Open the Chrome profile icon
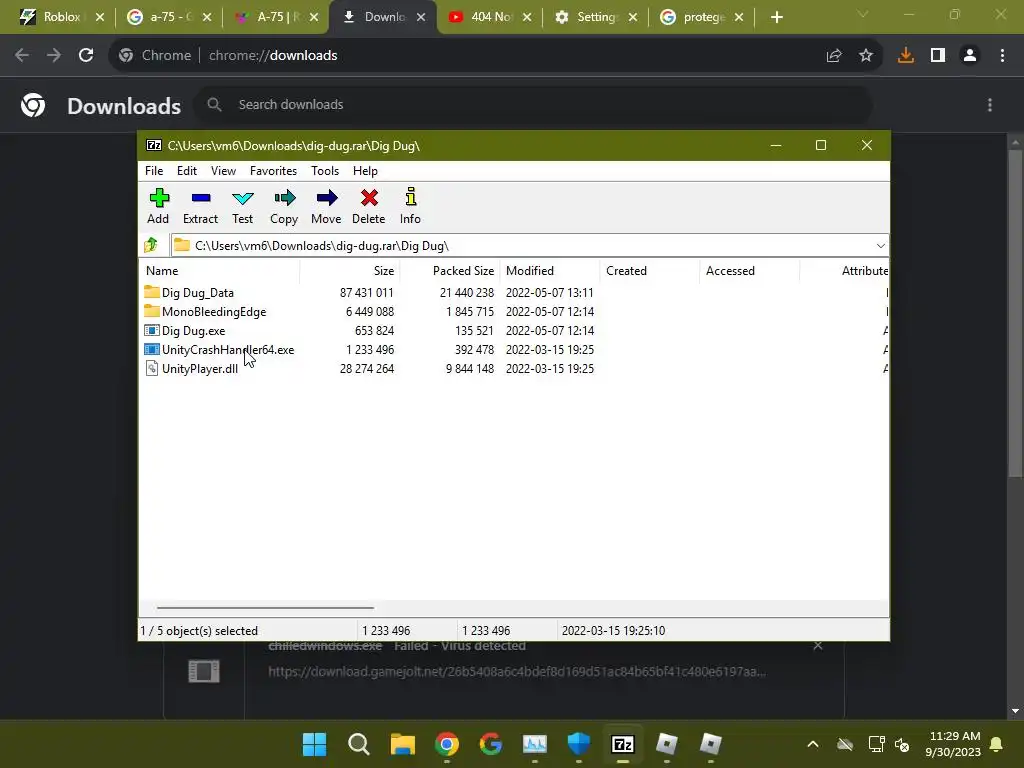The height and width of the screenshot is (768, 1024). [970, 56]
